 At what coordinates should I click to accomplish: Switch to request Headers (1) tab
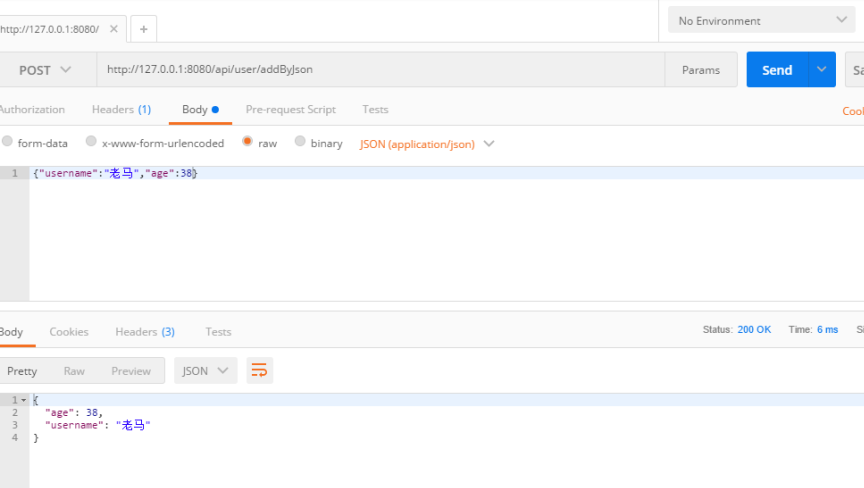(121, 110)
